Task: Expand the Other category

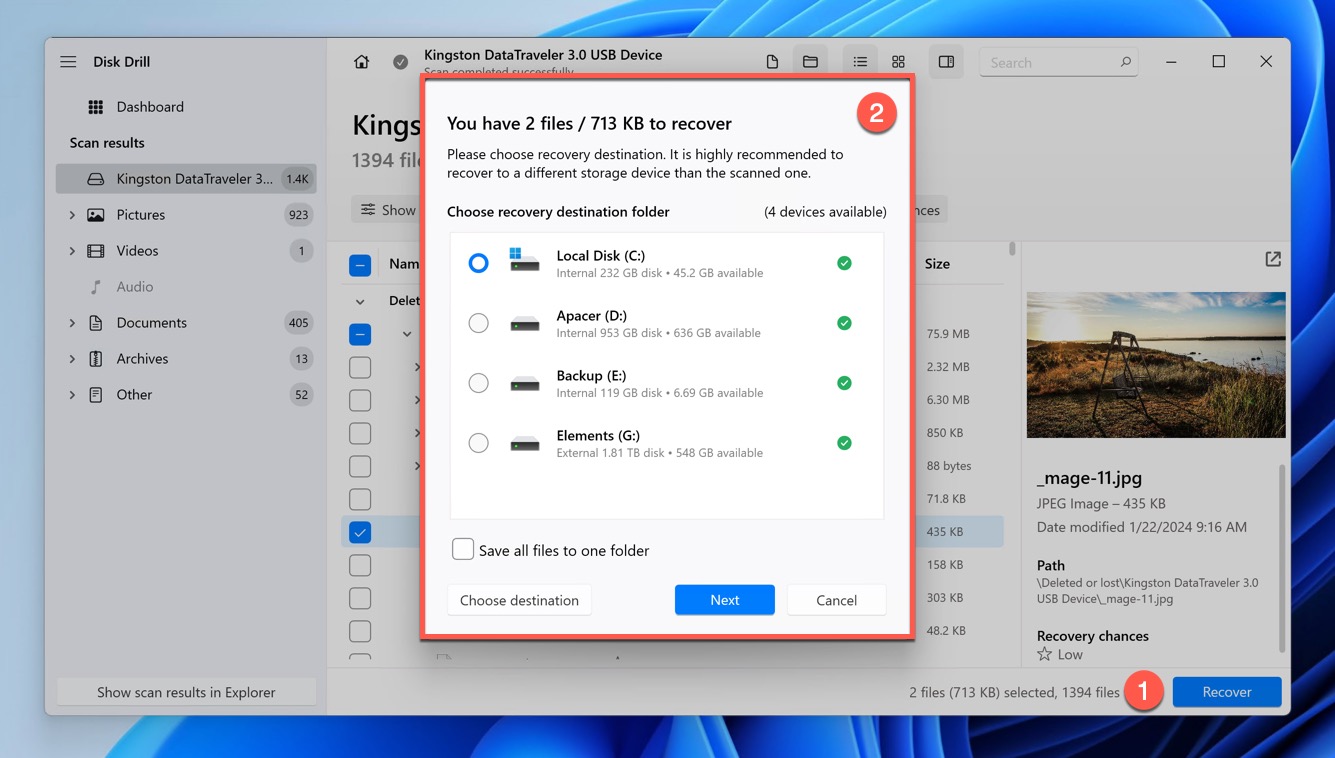Action: tap(72, 395)
